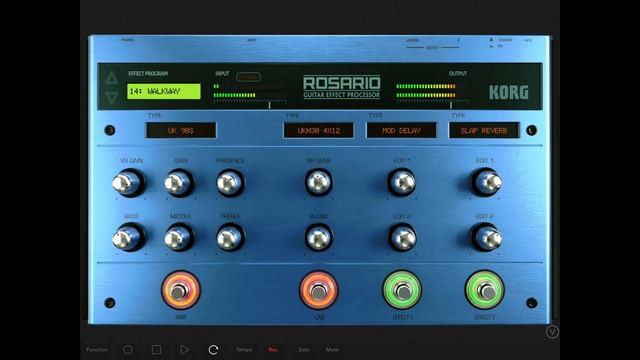The image size is (640, 360).
Task: Toggle the Solo button
Action: coord(304,349)
